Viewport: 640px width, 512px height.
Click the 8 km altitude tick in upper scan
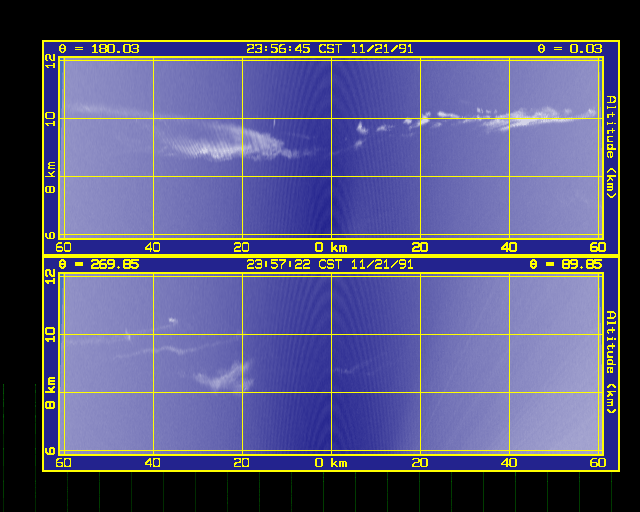[51, 177]
